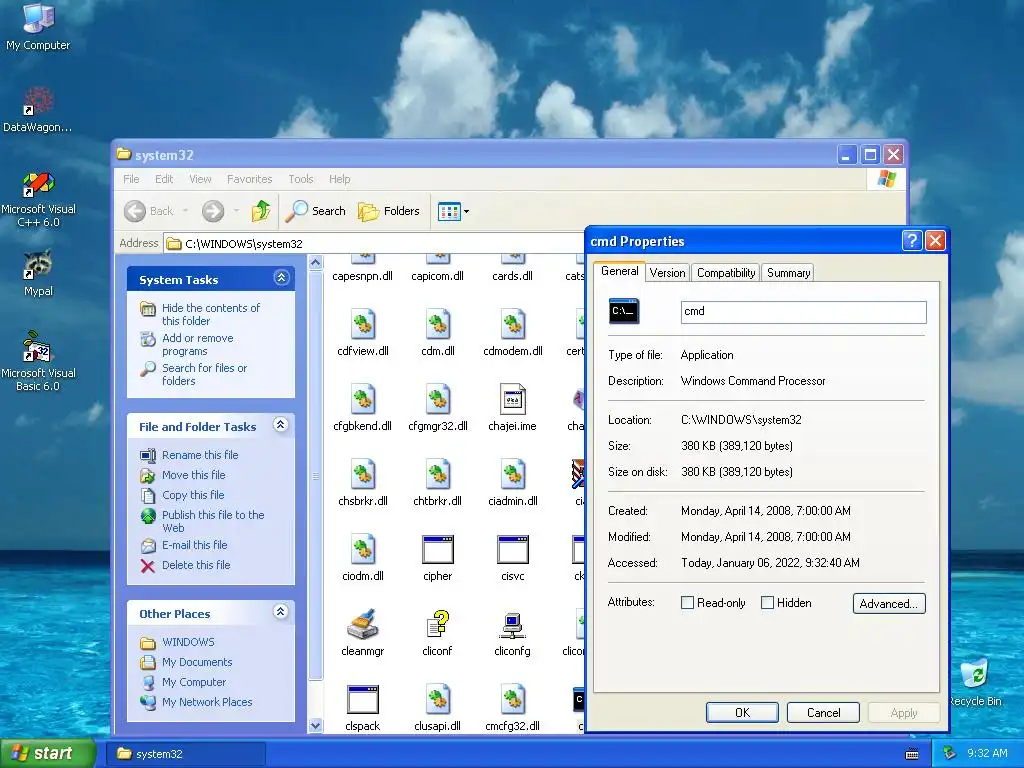Click Search for files or folders link
This screenshot has height=768, width=1024.
pyautogui.click(x=204, y=374)
